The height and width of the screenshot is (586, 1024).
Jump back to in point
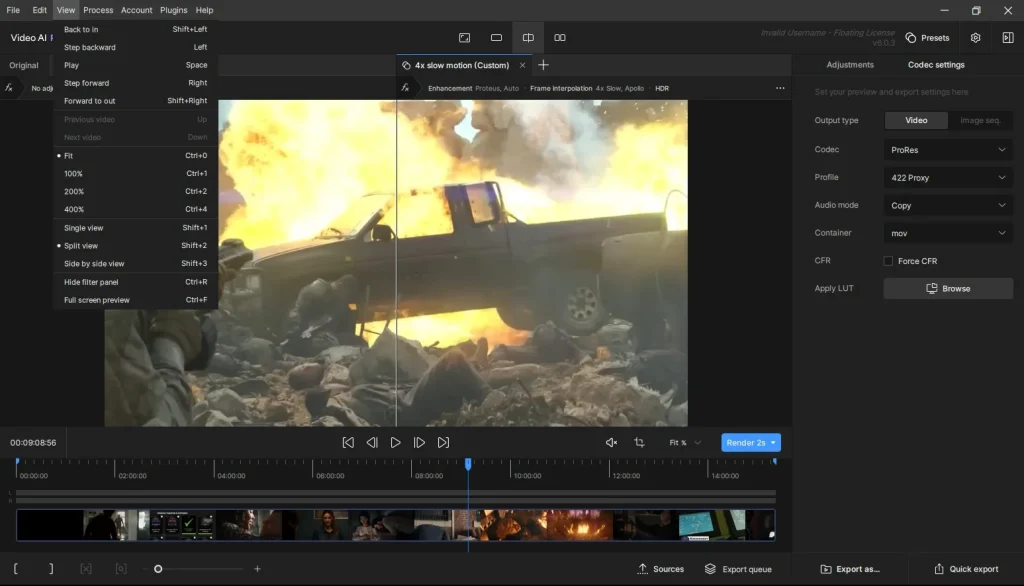click(348, 442)
